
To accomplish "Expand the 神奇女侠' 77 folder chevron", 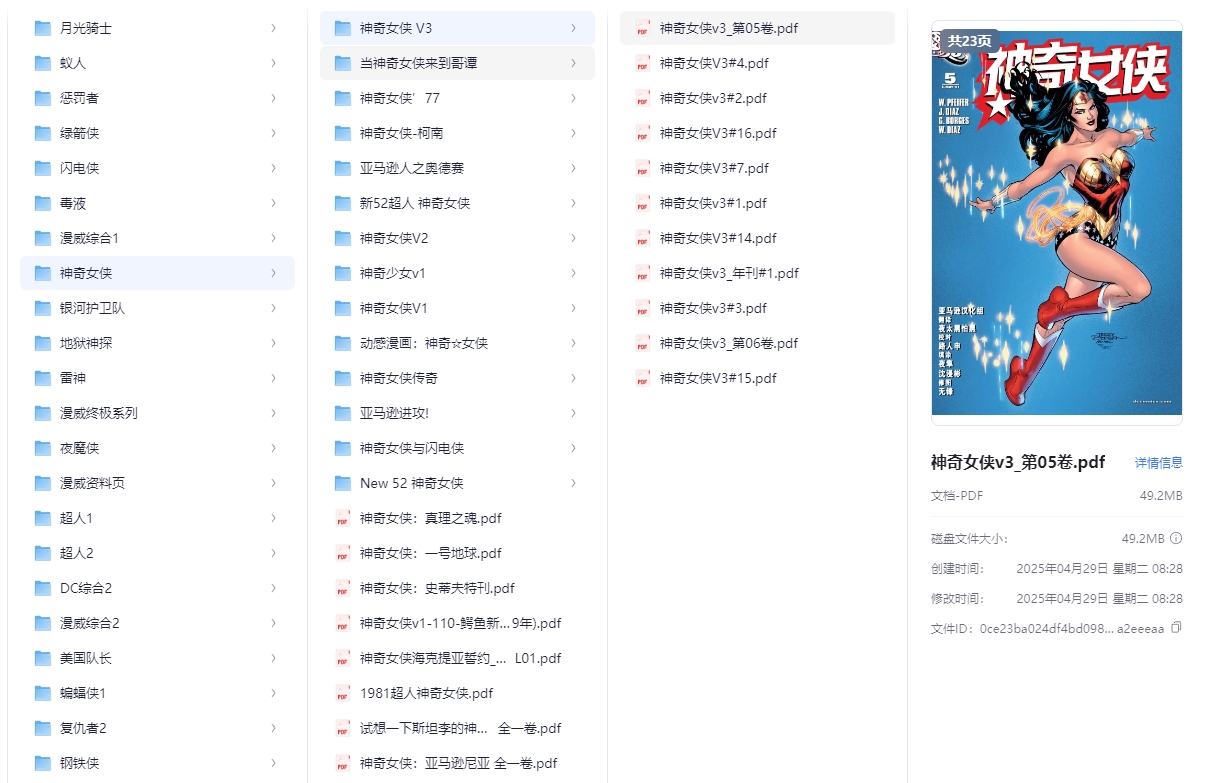I will (573, 98).
